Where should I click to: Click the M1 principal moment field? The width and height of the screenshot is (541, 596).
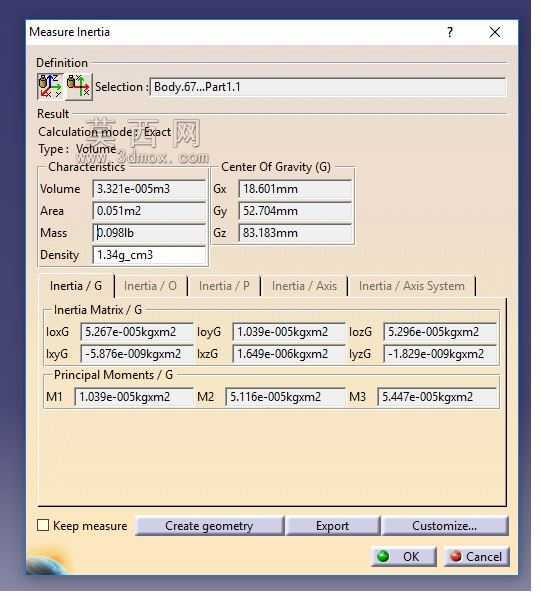coord(134,397)
